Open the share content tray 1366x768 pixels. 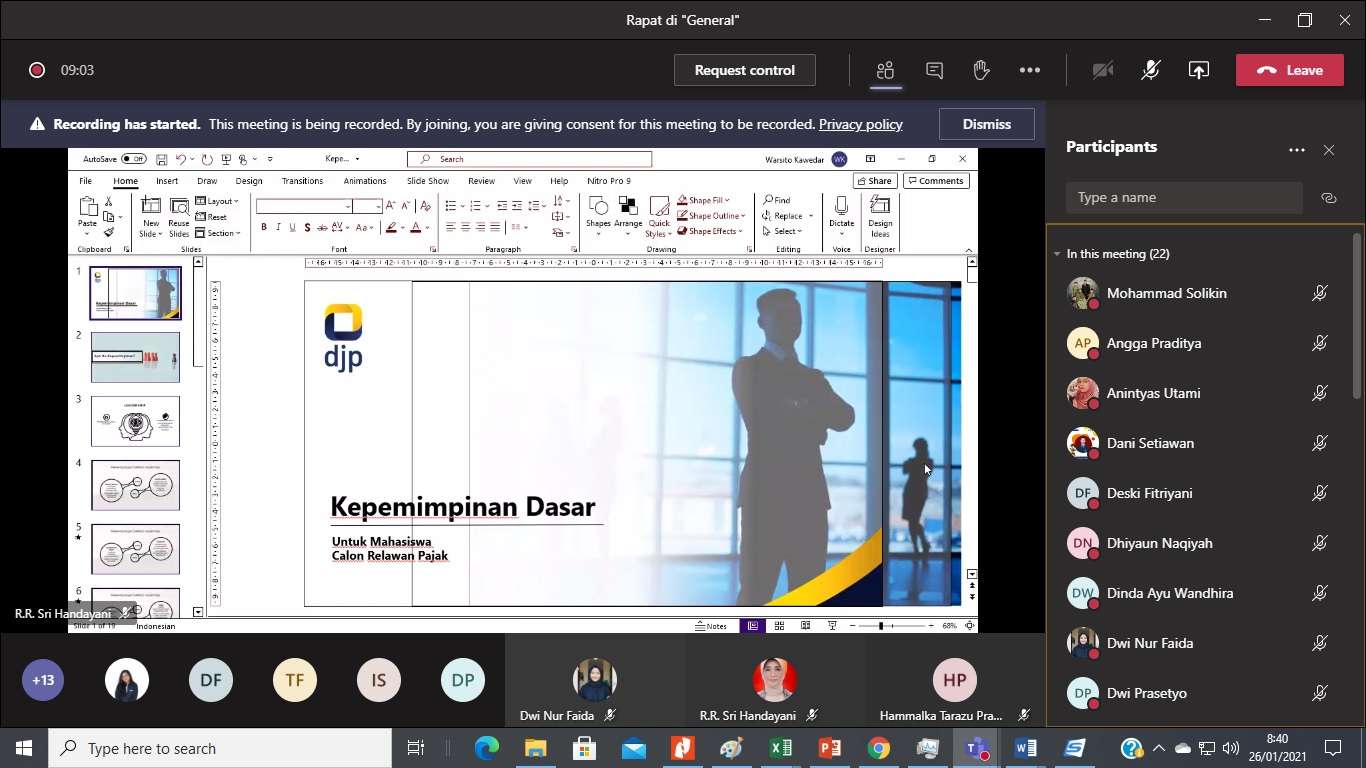[x=1198, y=70]
